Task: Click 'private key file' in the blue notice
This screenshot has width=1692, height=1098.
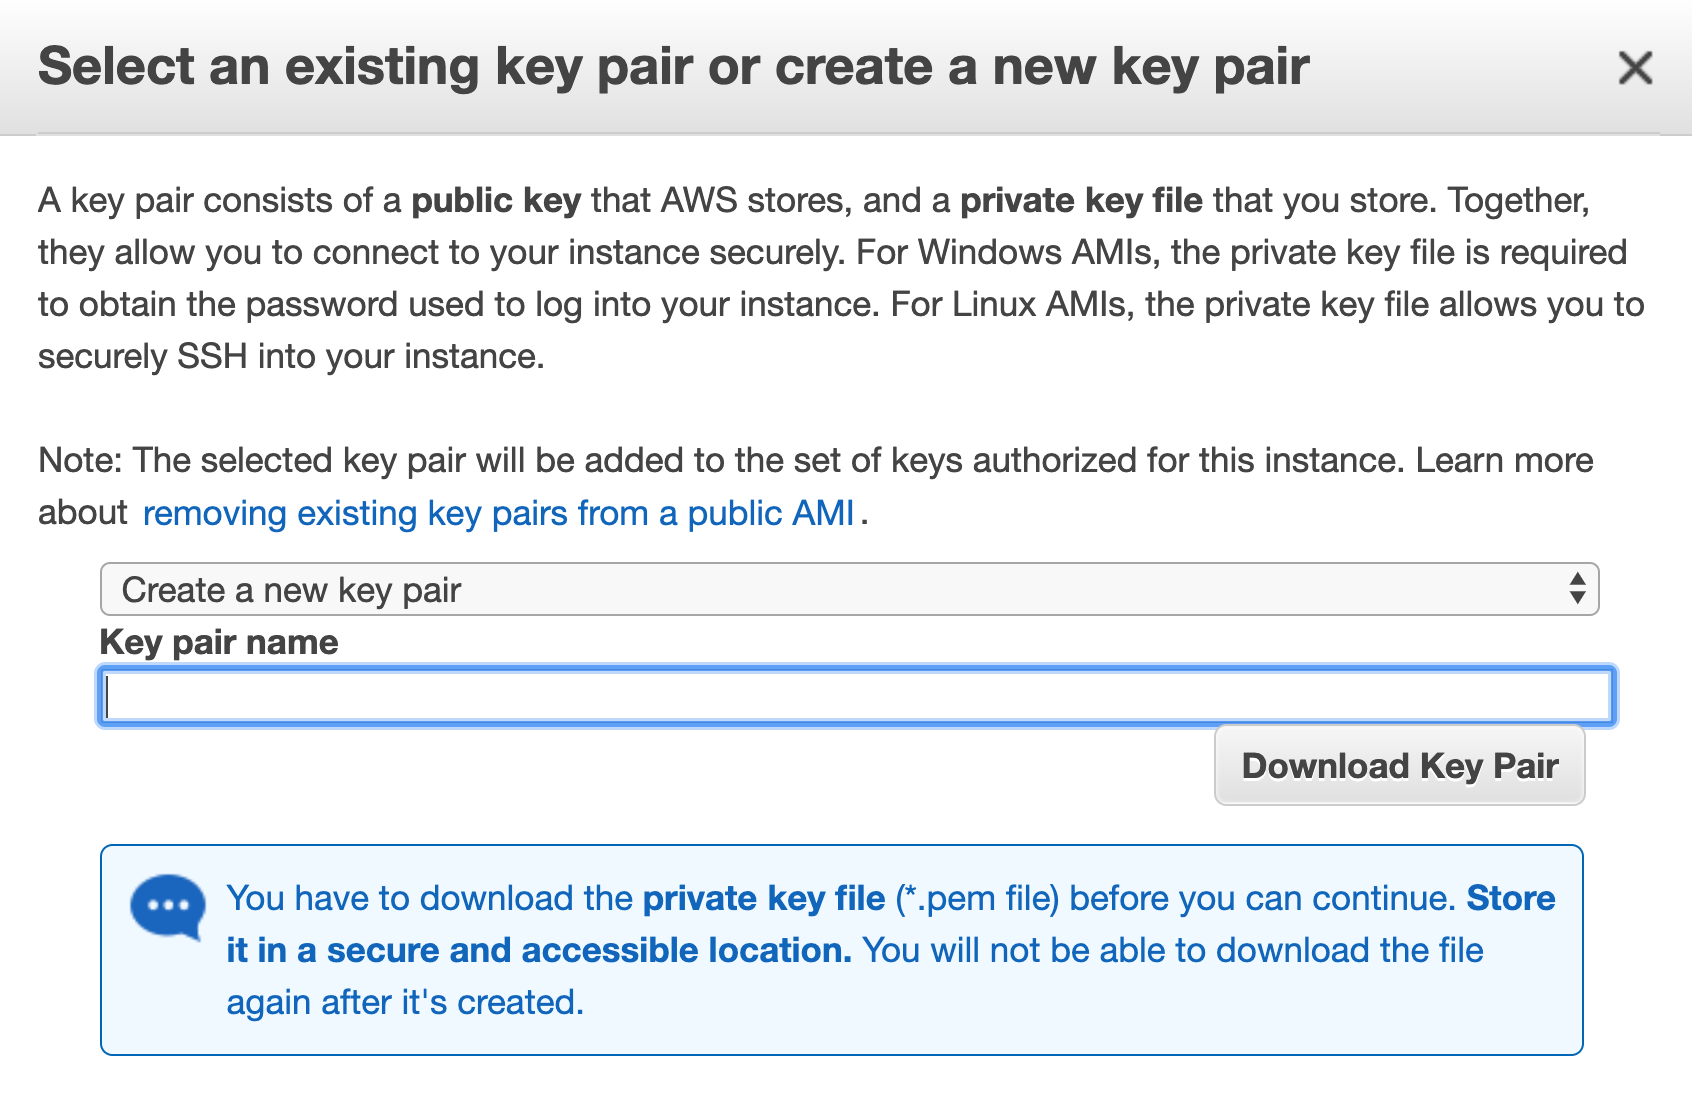Action: (764, 898)
